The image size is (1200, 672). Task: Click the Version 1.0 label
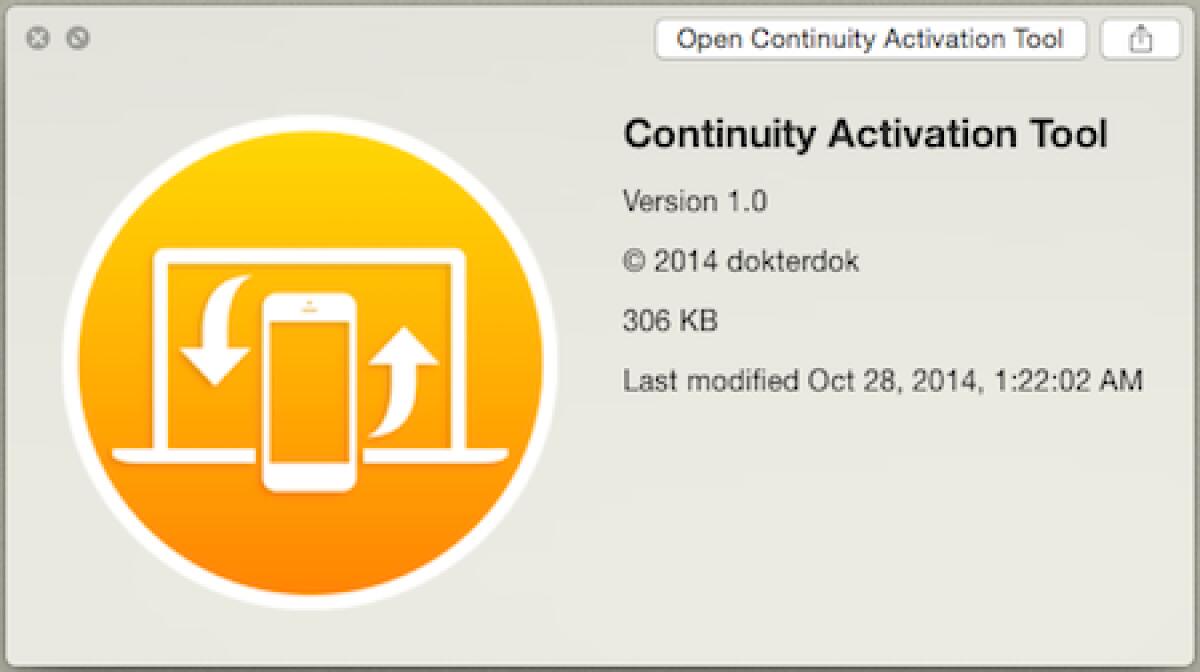tap(695, 201)
